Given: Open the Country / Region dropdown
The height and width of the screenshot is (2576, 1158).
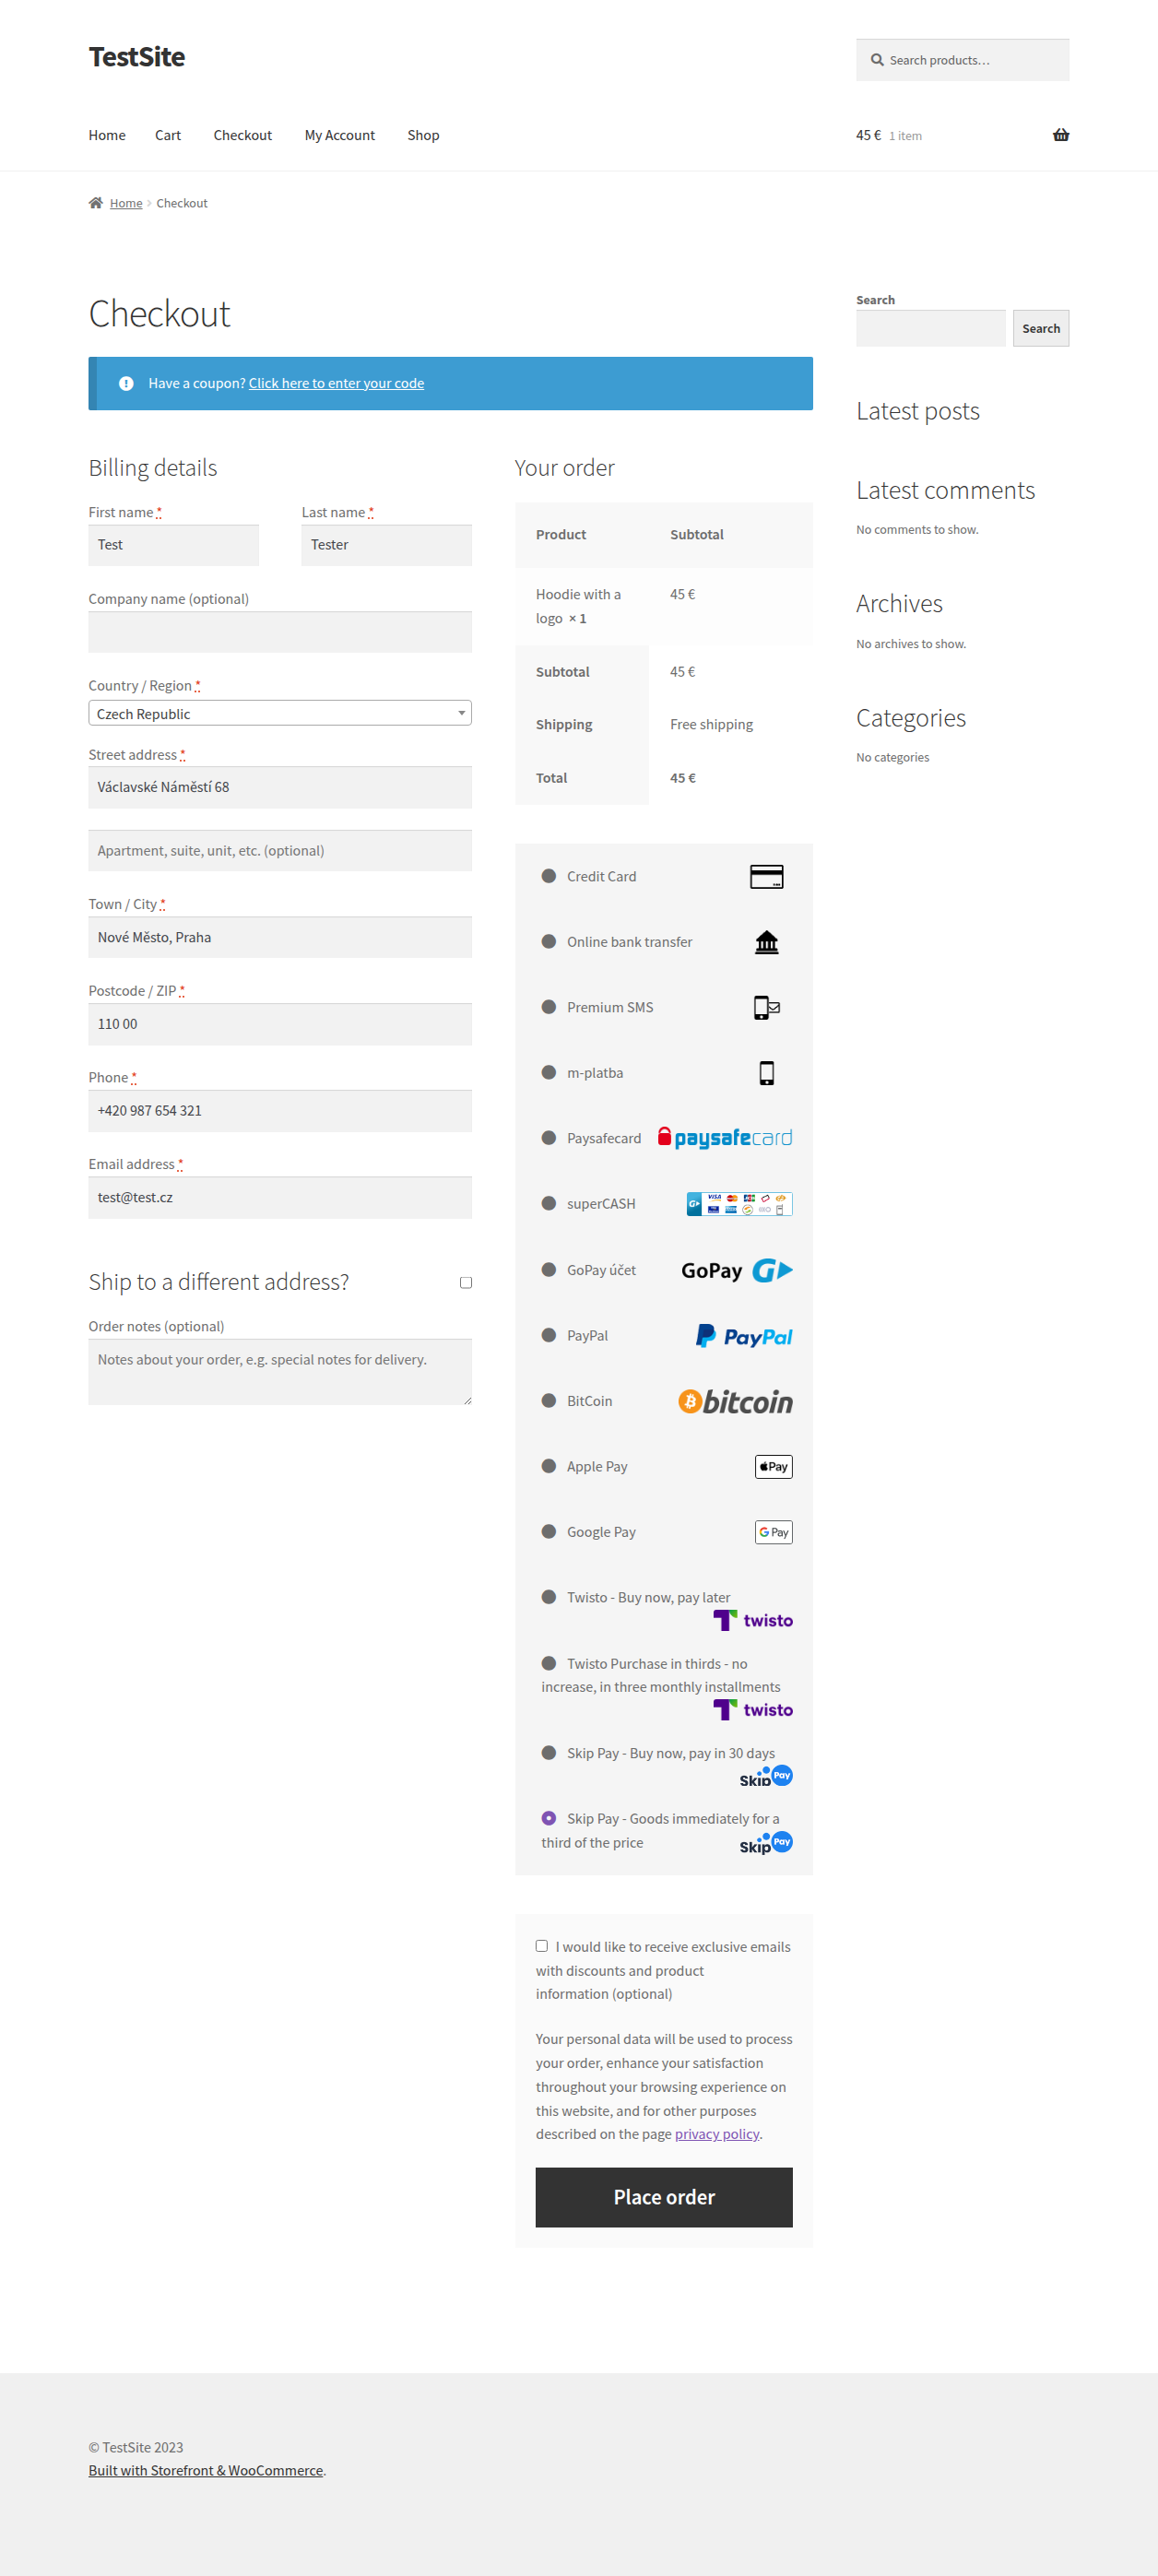Looking at the screenshot, I should pos(280,713).
